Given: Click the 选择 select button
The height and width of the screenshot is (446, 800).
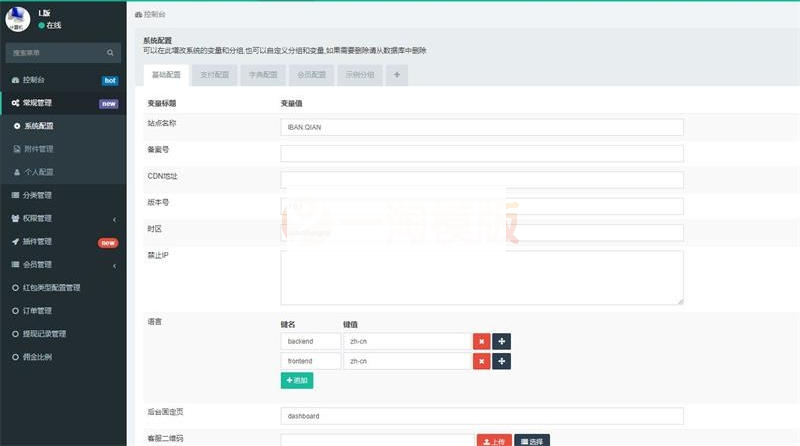Looking at the screenshot, I should coord(532,440).
